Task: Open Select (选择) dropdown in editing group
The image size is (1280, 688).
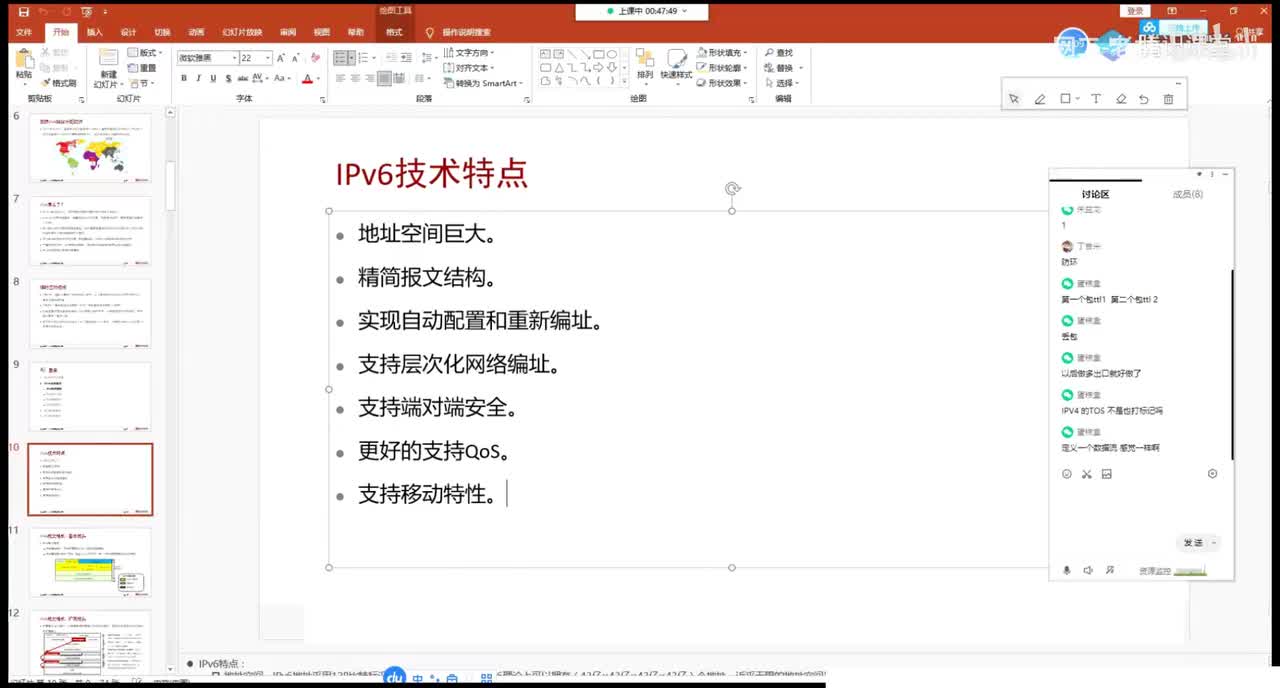Action: [781, 83]
